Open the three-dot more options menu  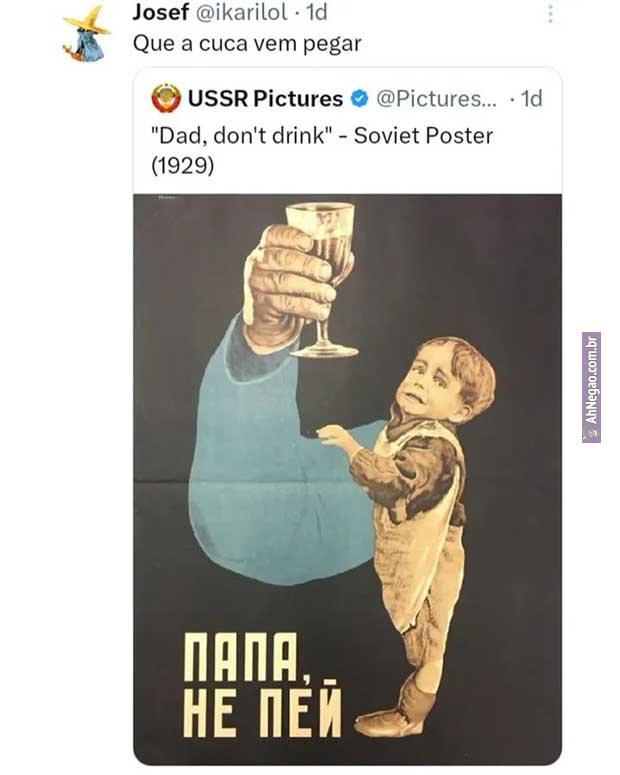point(549,14)
